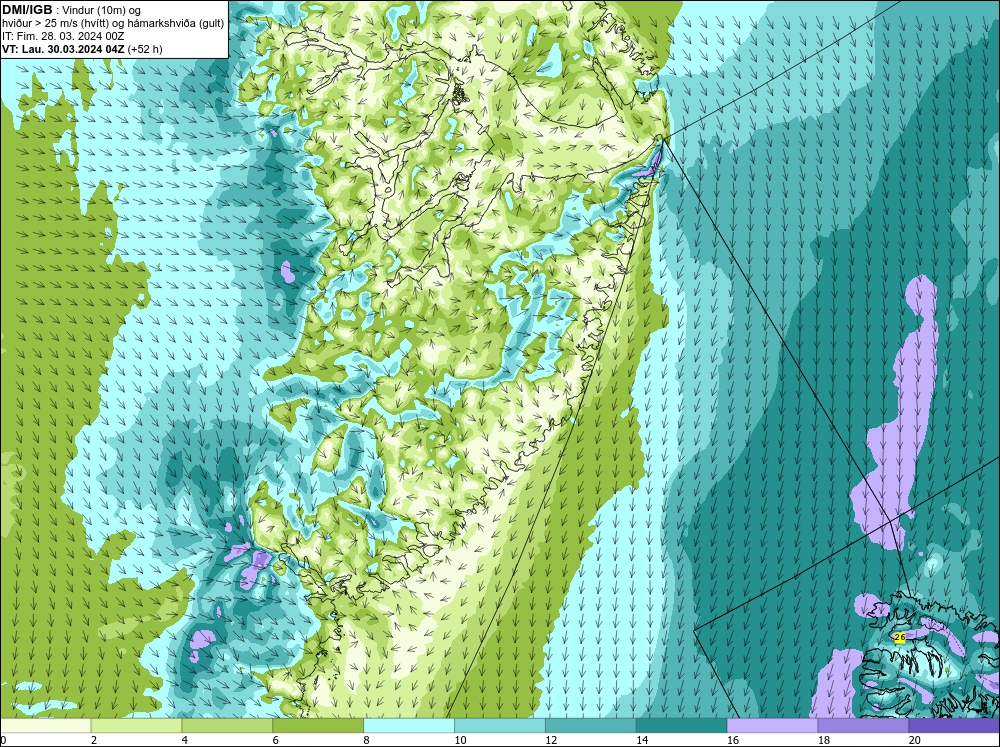Screen dimensions: 1000x747
Task: Pick the 14–16 m/s dark teal legend color
Action: (682, 726)
